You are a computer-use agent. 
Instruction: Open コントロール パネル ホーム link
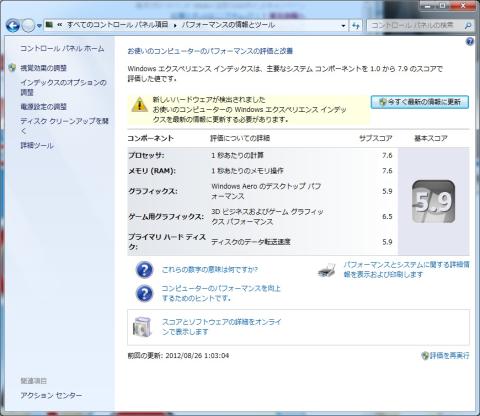click(x=62, y=49)
